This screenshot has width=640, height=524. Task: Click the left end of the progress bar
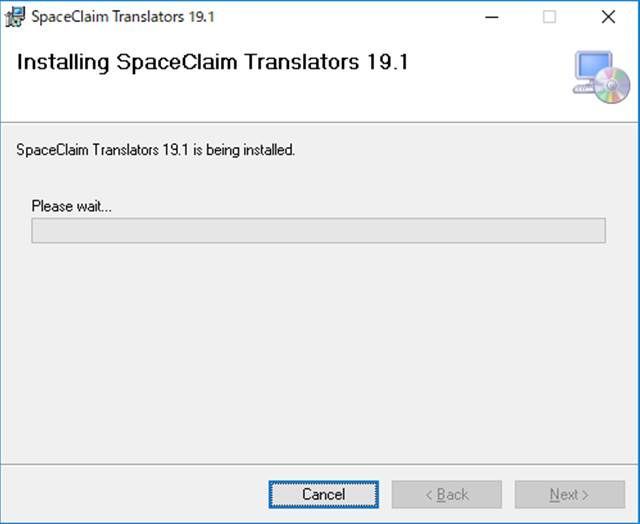click(x=38, y=231)
